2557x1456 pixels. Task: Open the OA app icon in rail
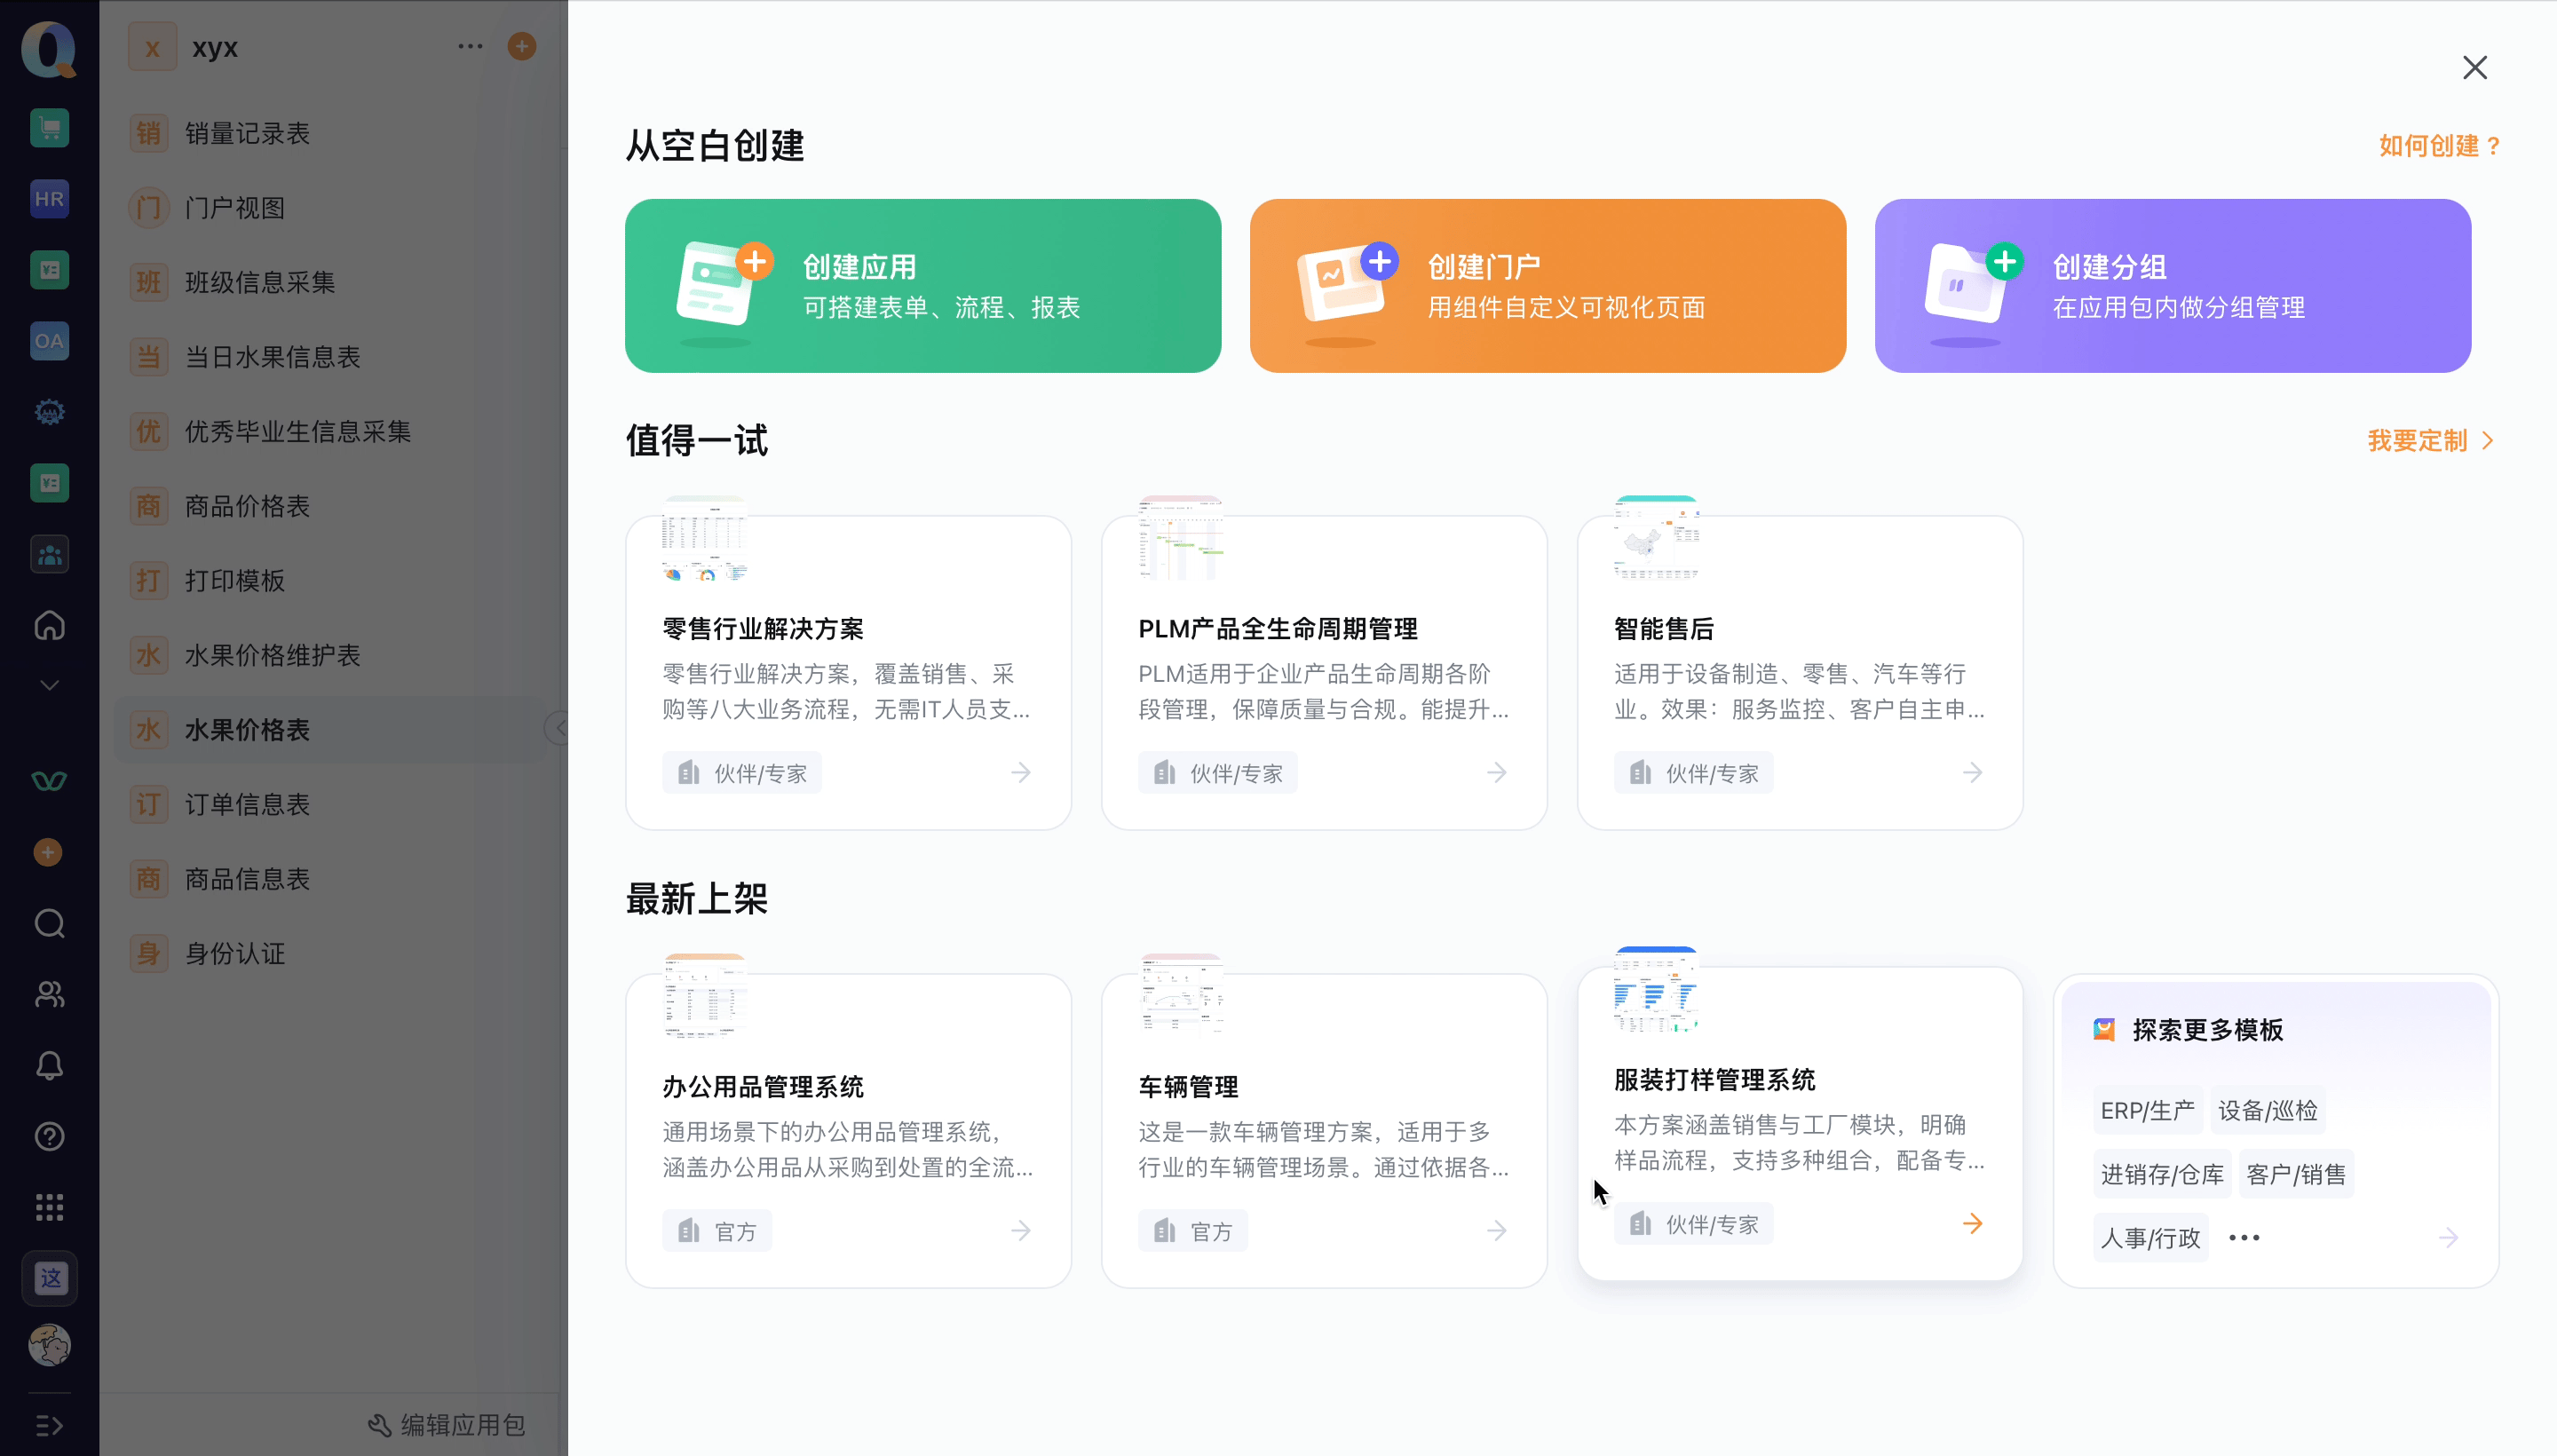(49, 341)
